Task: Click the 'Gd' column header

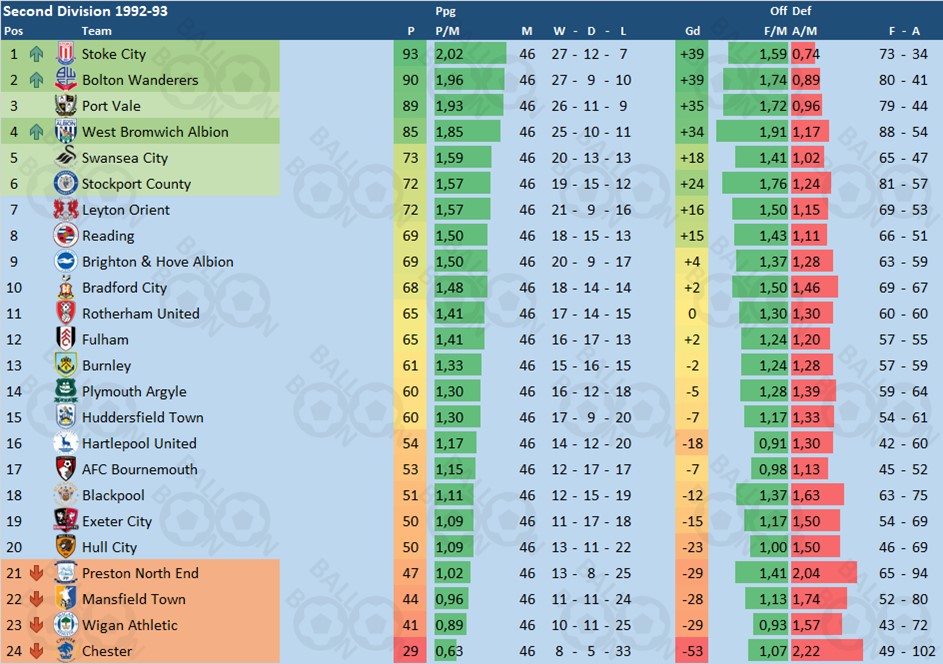Action: click(x=692, y=31)
